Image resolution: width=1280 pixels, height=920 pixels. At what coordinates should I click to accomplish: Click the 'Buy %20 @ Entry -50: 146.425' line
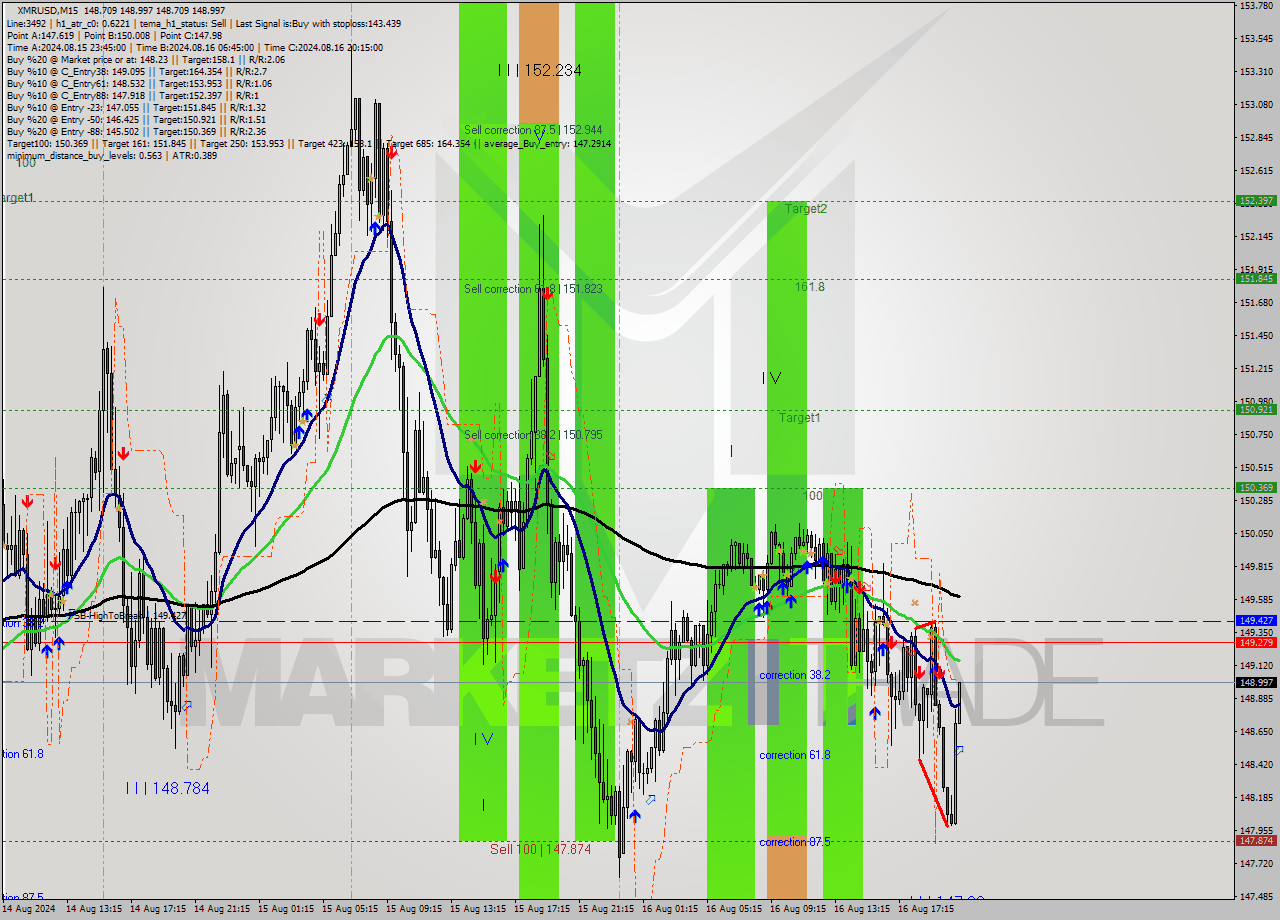point(136,119)
